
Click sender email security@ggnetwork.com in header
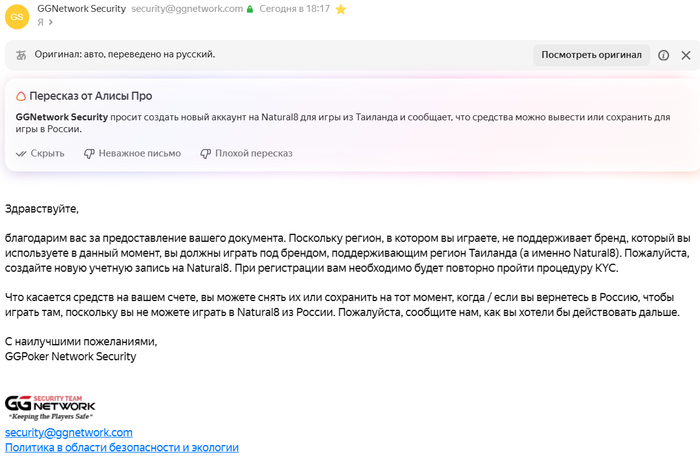click(187, 9)
